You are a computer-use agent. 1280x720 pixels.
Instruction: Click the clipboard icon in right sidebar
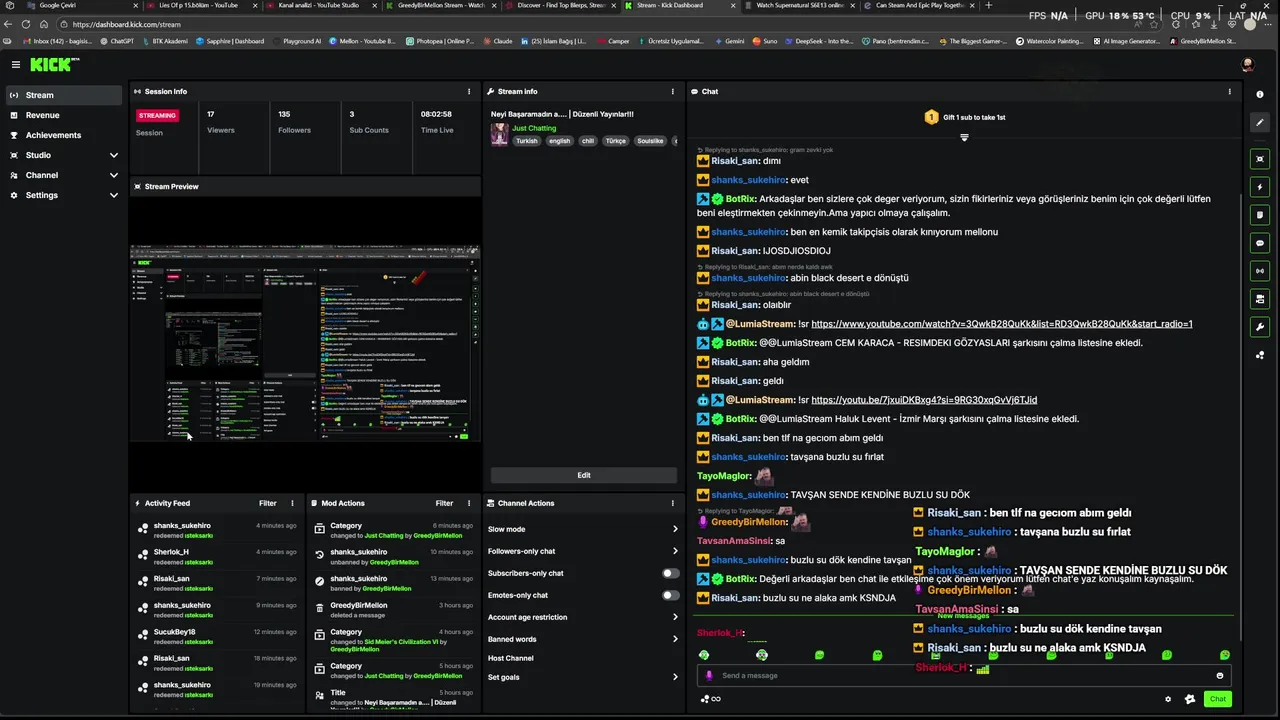click(1260, 215)
